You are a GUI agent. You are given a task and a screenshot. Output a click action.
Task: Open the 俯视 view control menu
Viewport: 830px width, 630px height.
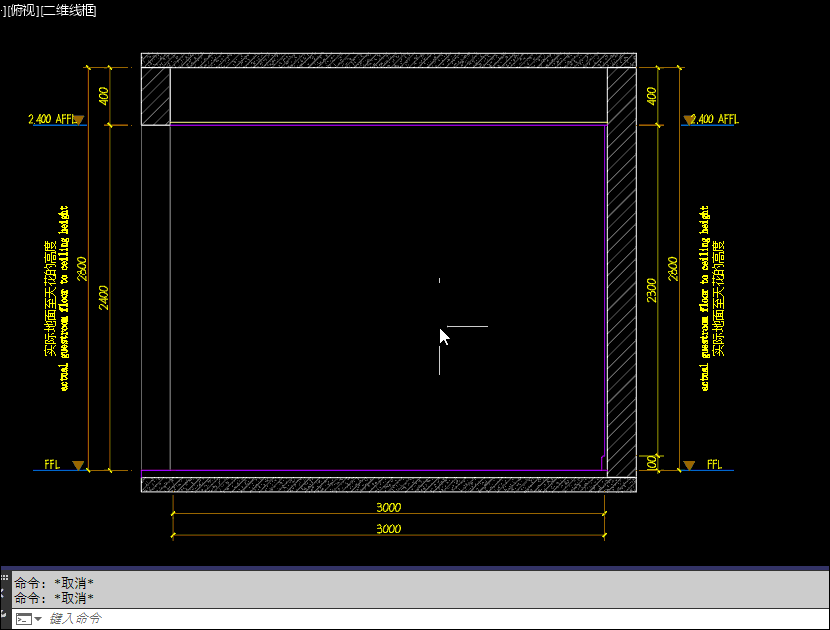click(24, 10)
